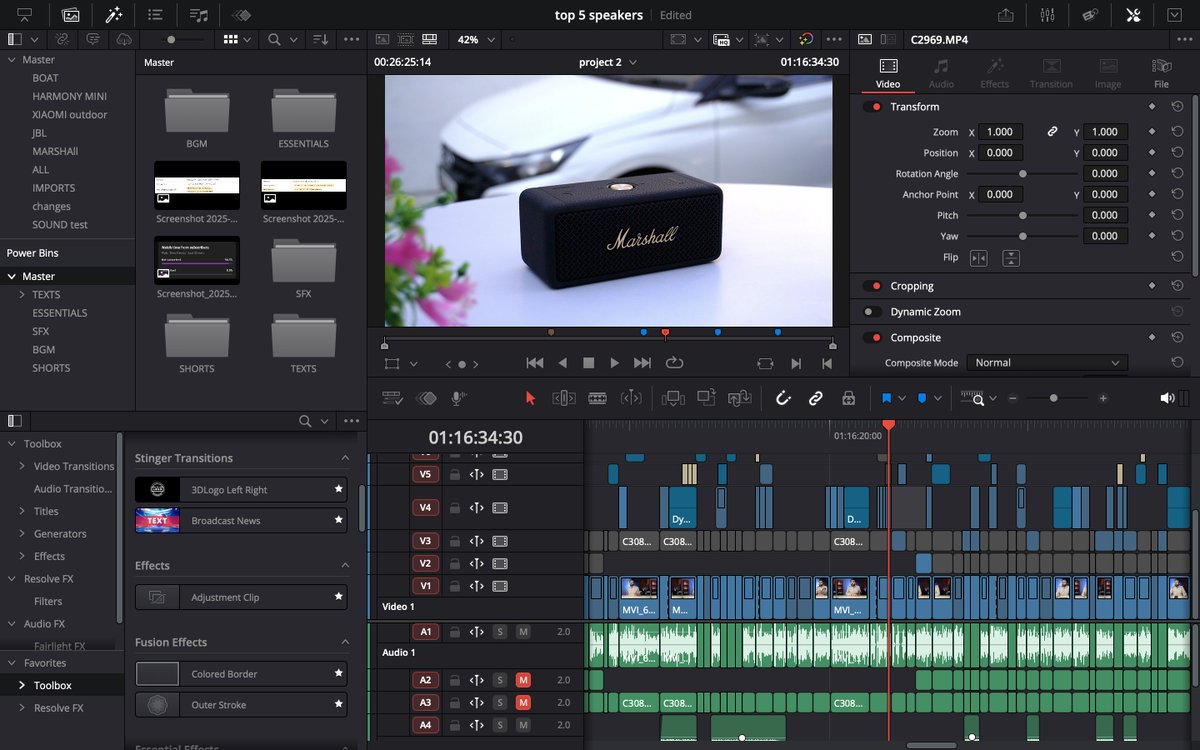The image size is (1200, 750).
Task: Click the Overwrite Clip icon
Action: click(x=707, y=398)
